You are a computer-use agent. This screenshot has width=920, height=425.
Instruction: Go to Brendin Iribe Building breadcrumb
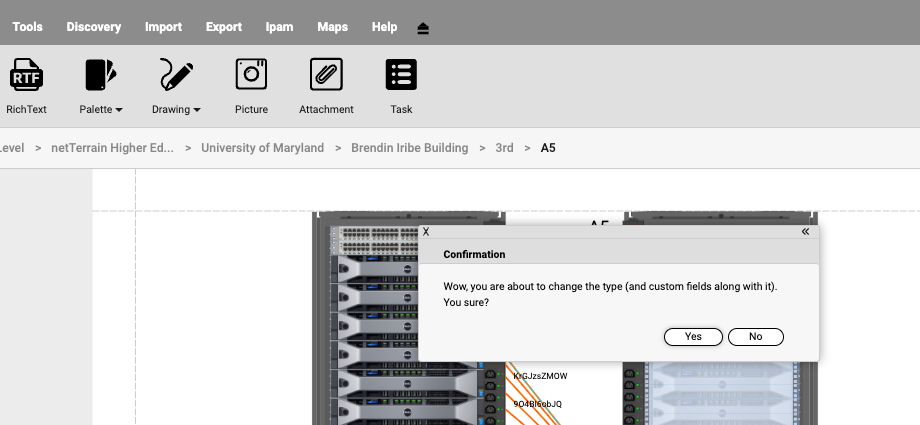pyautogui.click(x=409, y=148)
